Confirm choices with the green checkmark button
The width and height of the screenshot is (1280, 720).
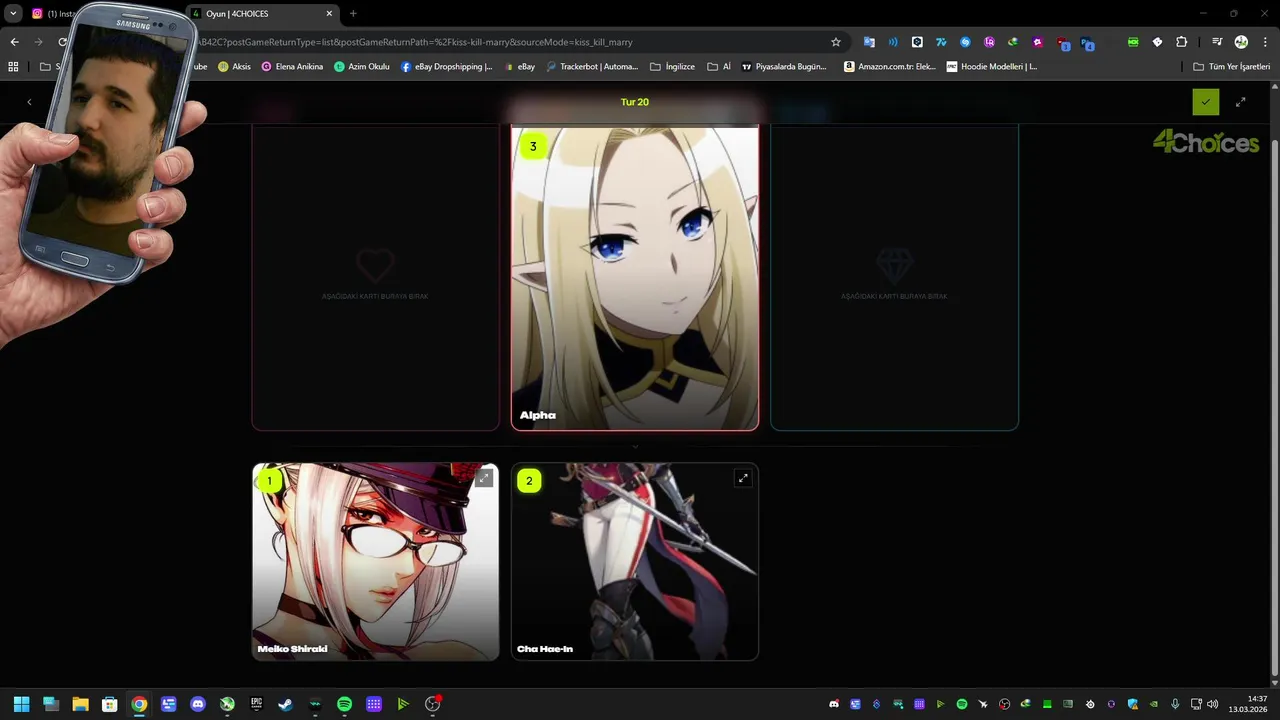pyautogui.click(x=1205, y=102)
